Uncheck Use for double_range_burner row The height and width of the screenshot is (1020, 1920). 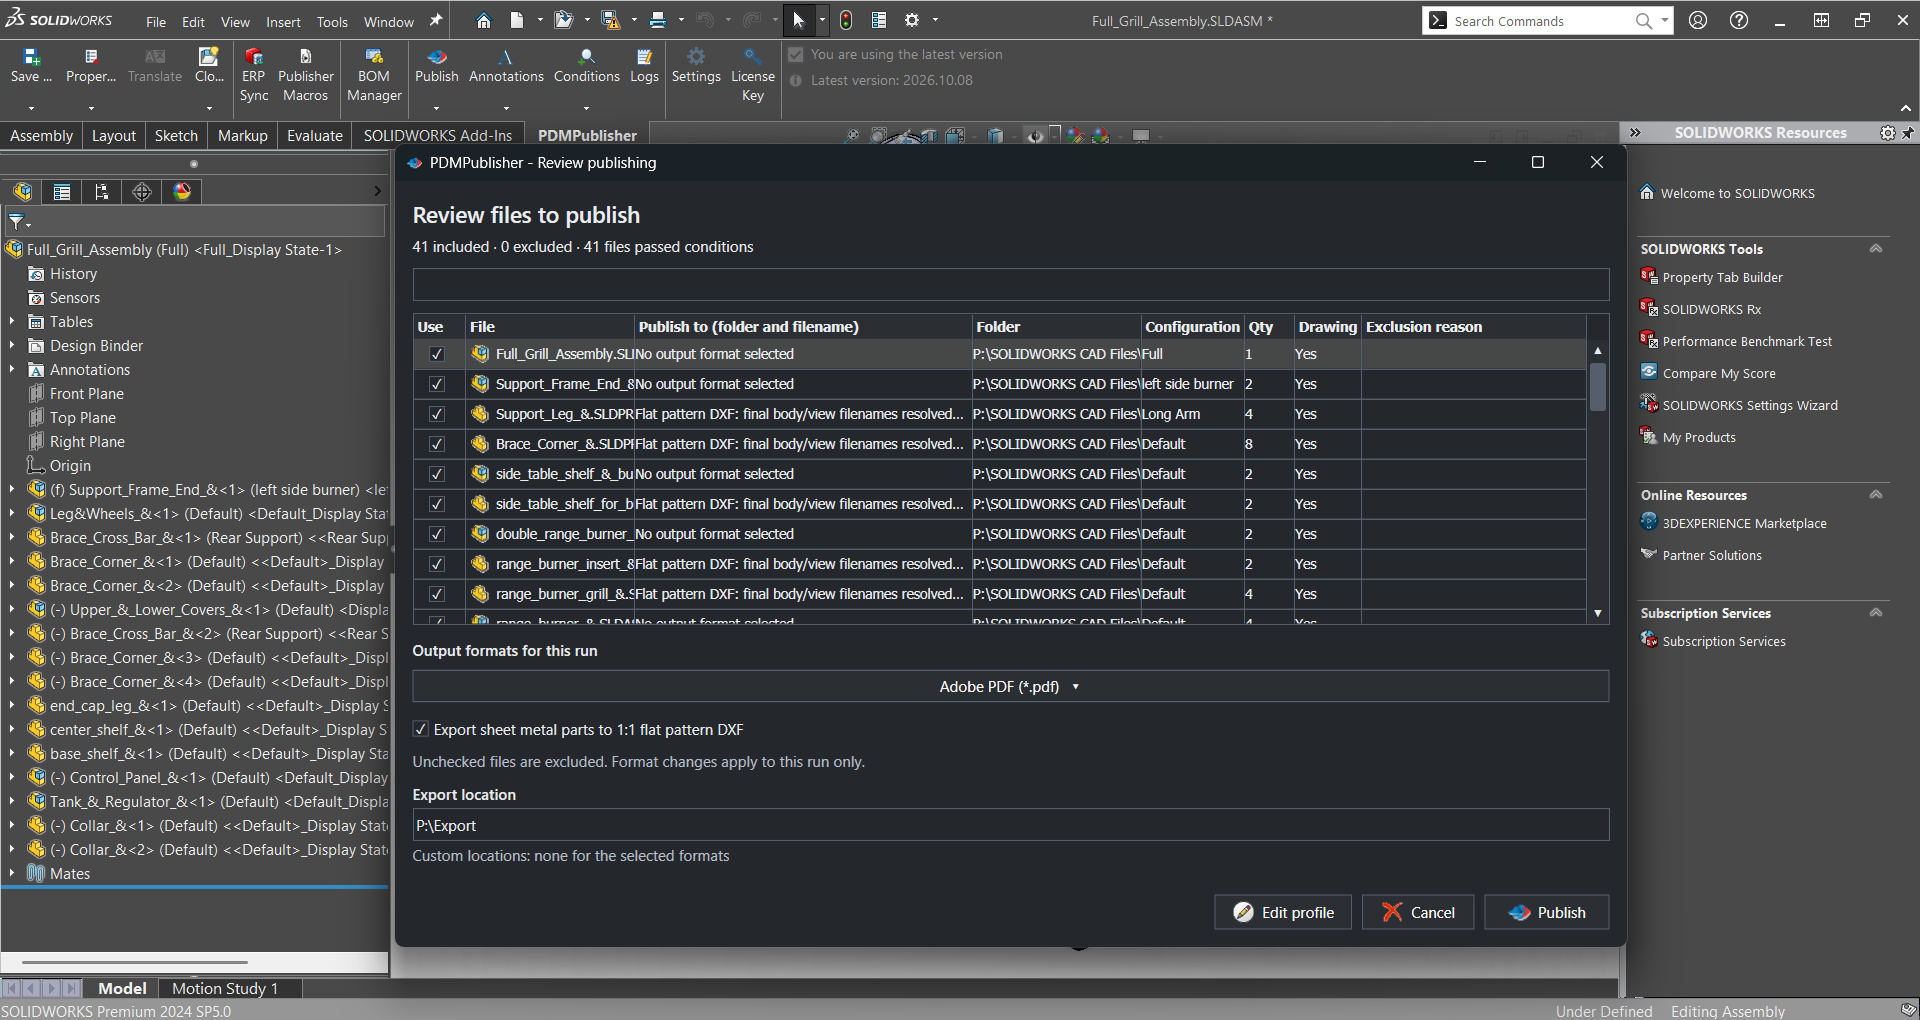(x=437, y=534)
